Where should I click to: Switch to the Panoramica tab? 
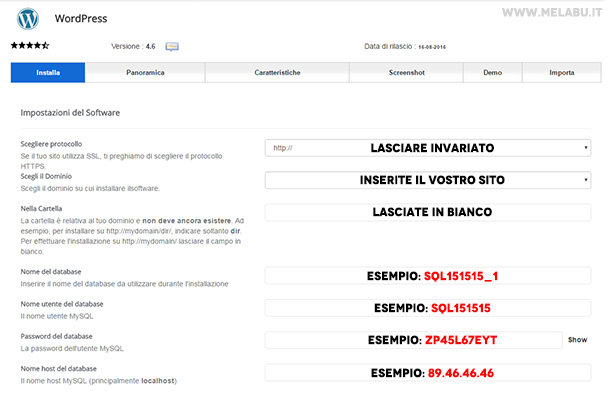(145, 72)
